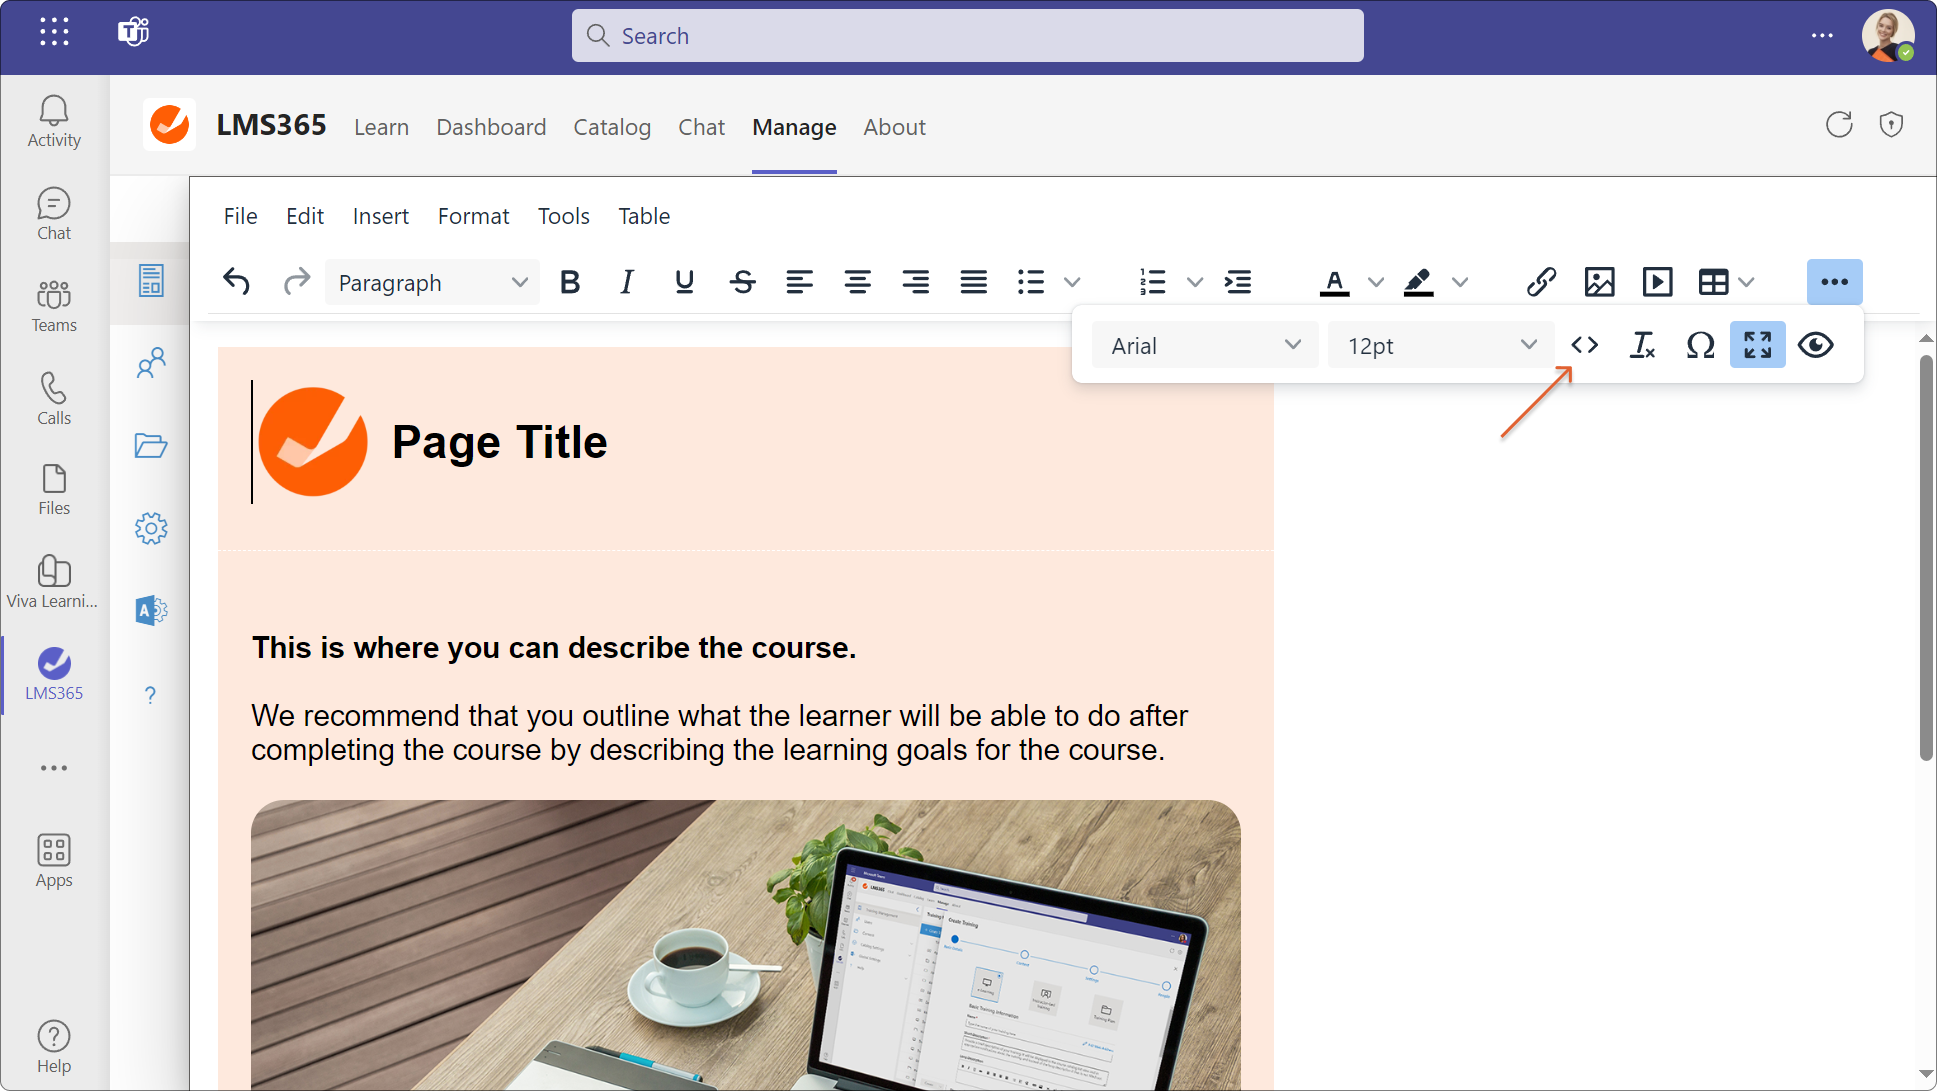Viewport: 1937px width, 1091px height.
Task: Open the Paragraph format dropdown
Action: click(432, 283)
